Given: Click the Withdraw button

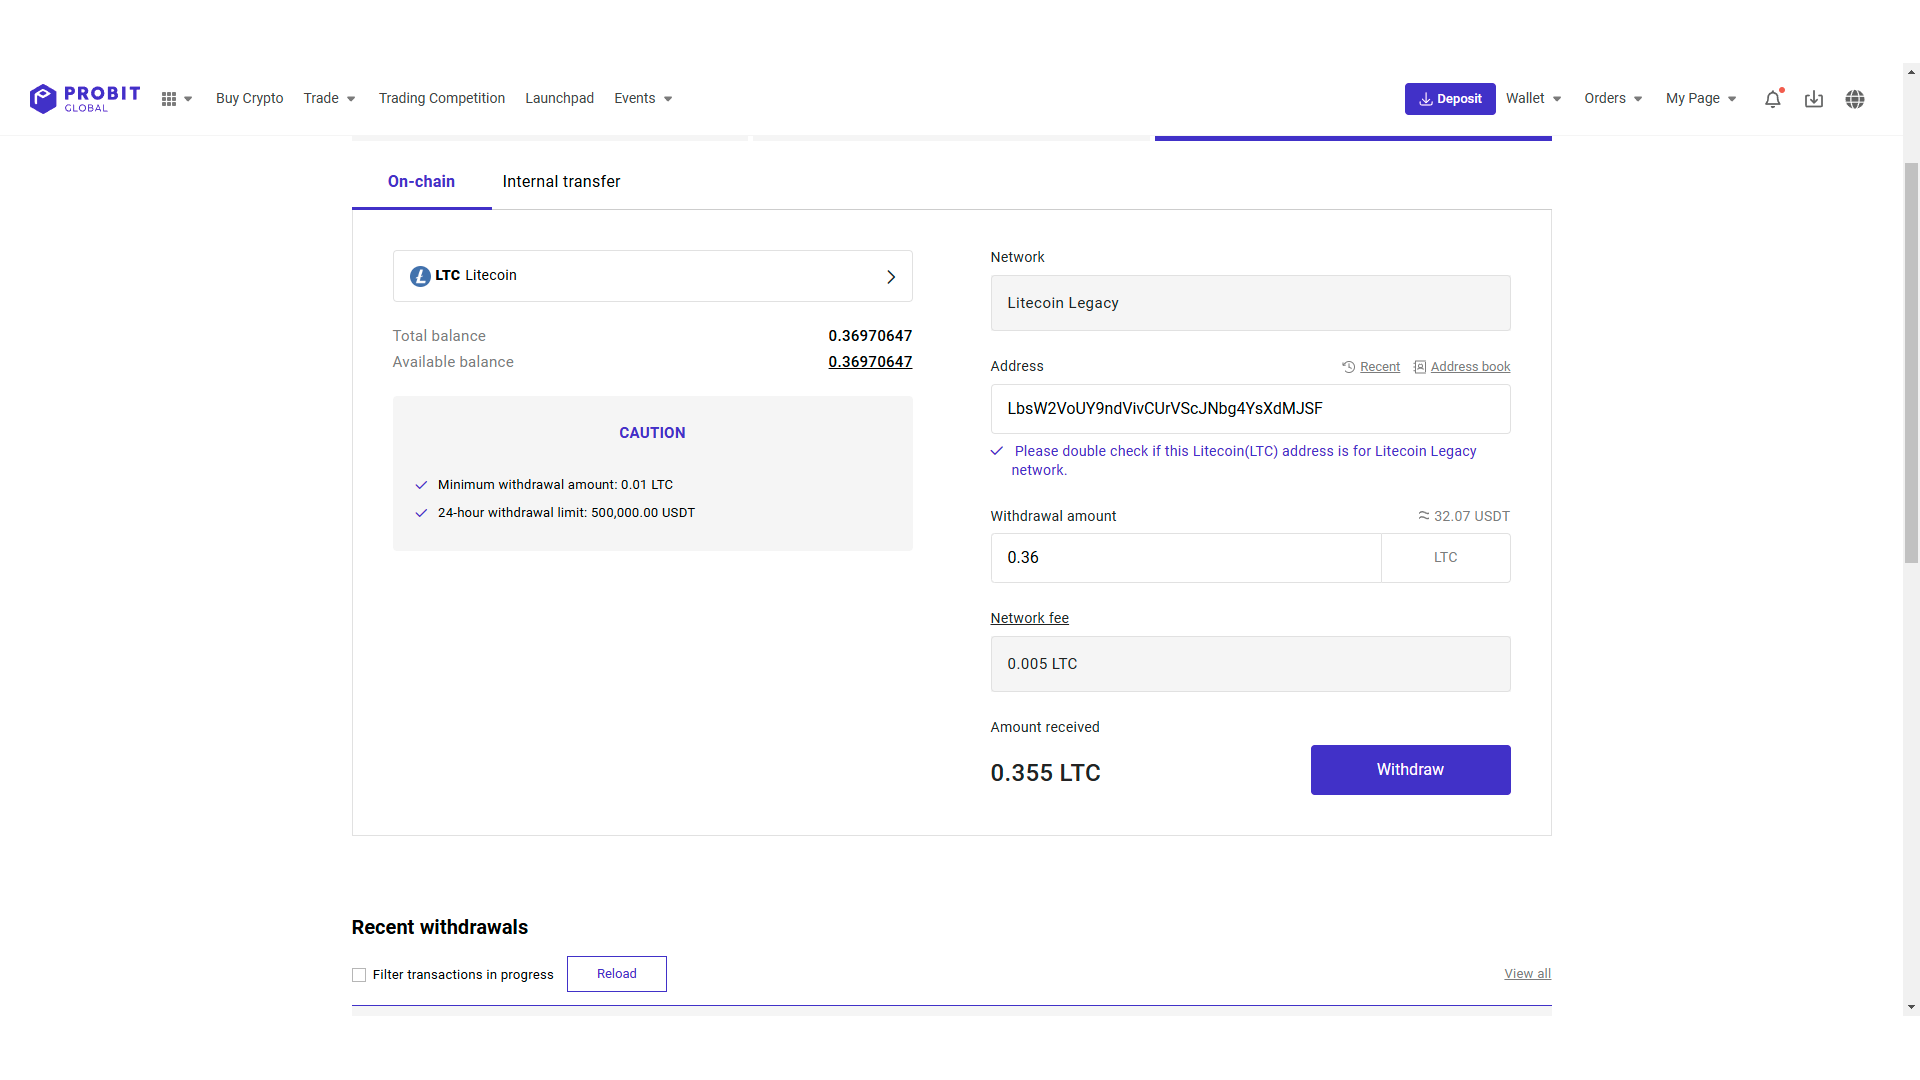Looking at the screenshot, I should pyautogui.click(x=1410, y=770).
